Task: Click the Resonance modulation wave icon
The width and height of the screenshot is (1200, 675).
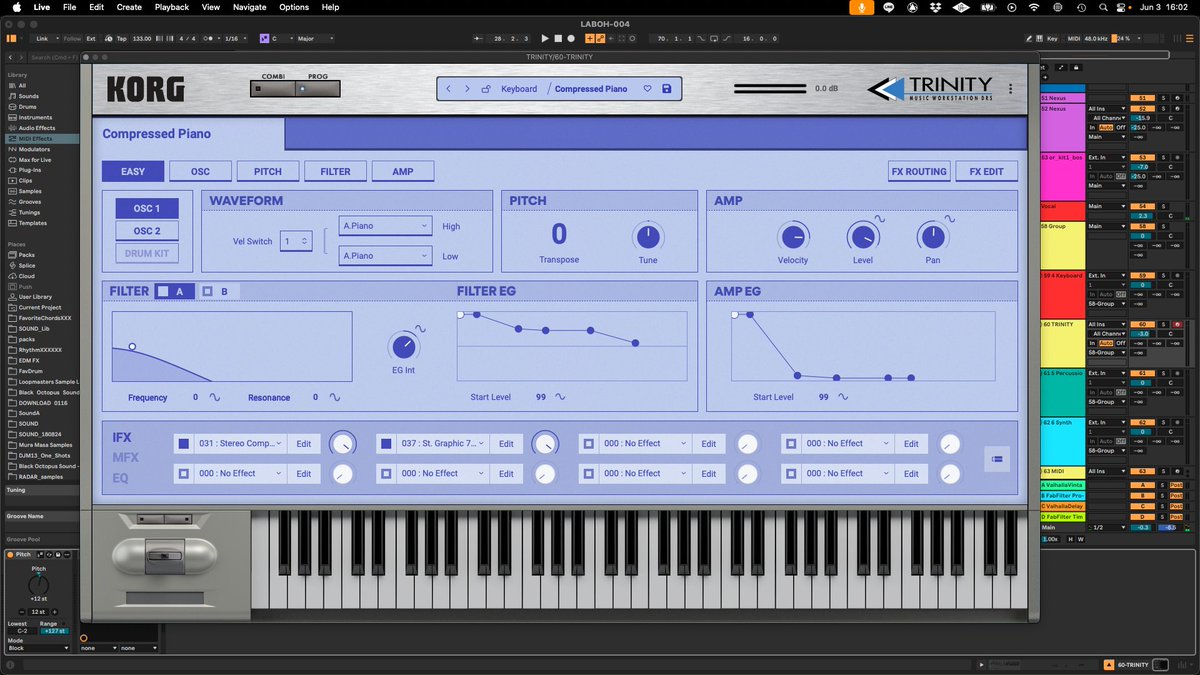Action: (335, 397)
